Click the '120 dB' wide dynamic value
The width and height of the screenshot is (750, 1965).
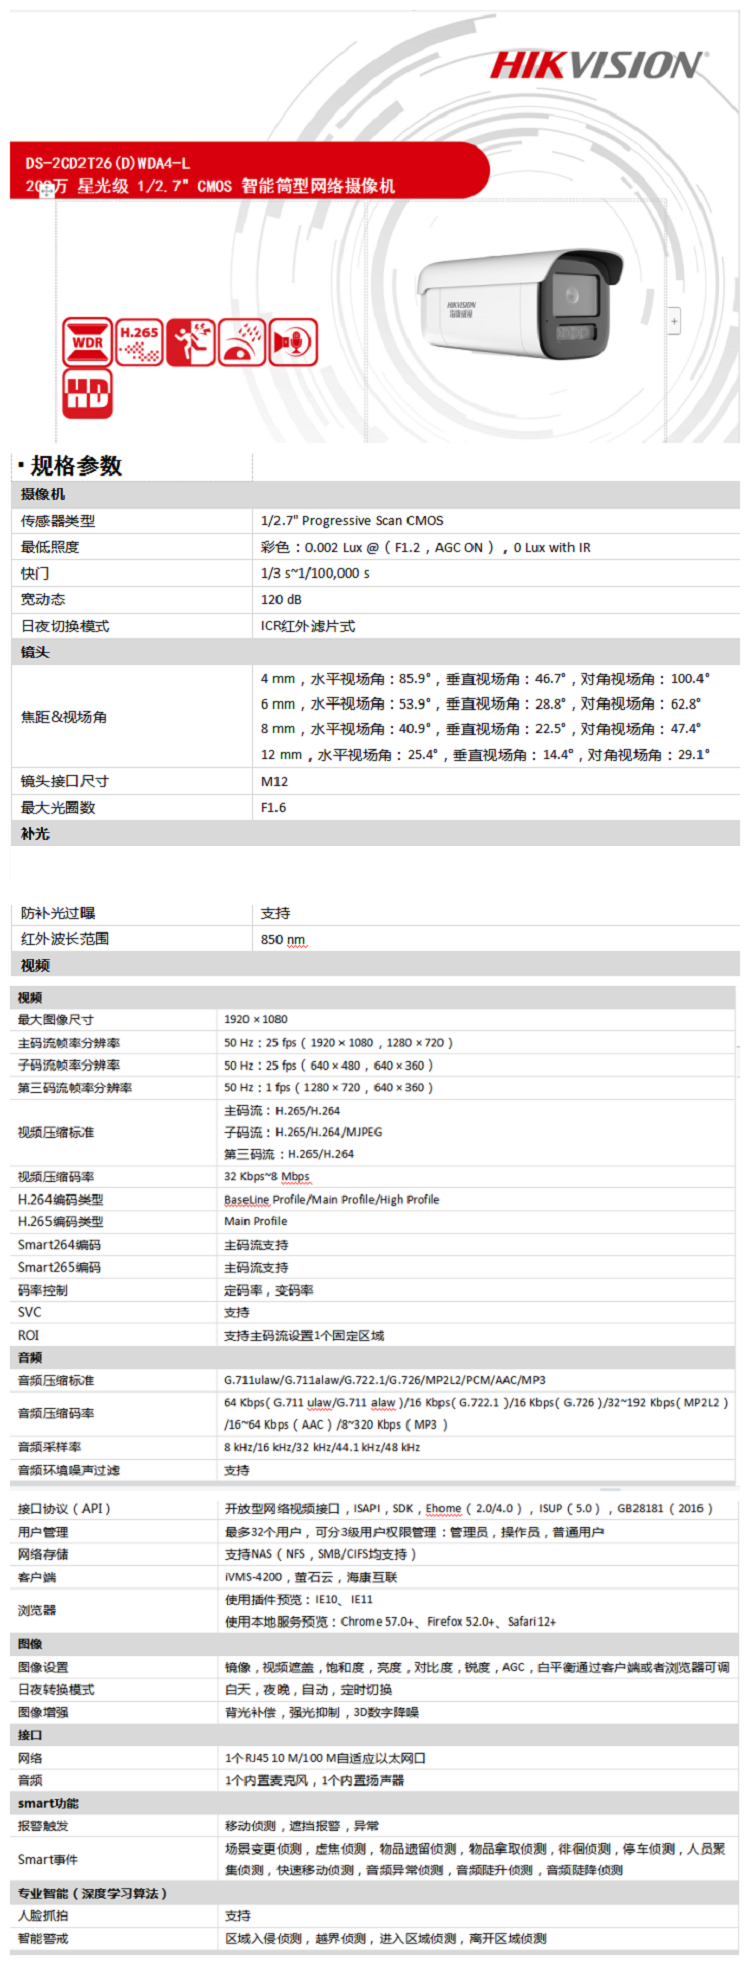click(x=281, y=599)
